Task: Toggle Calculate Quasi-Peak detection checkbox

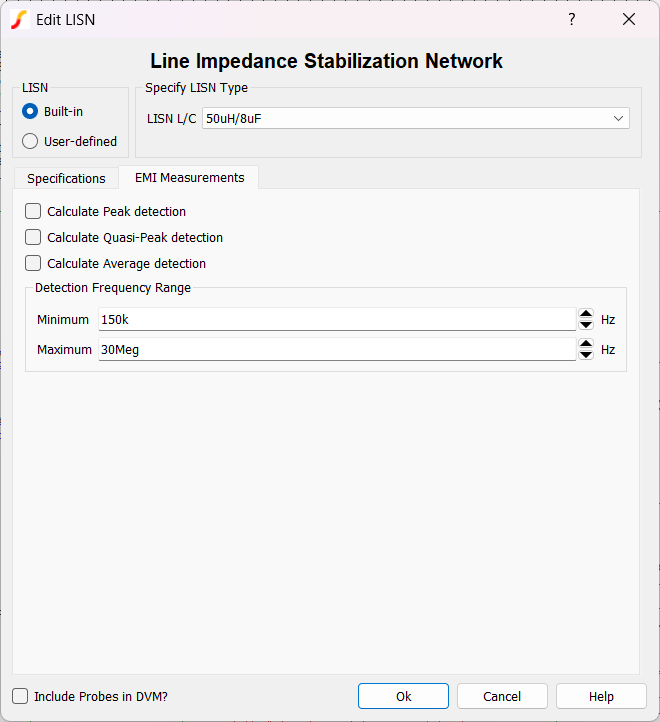Action: point(33,238)
